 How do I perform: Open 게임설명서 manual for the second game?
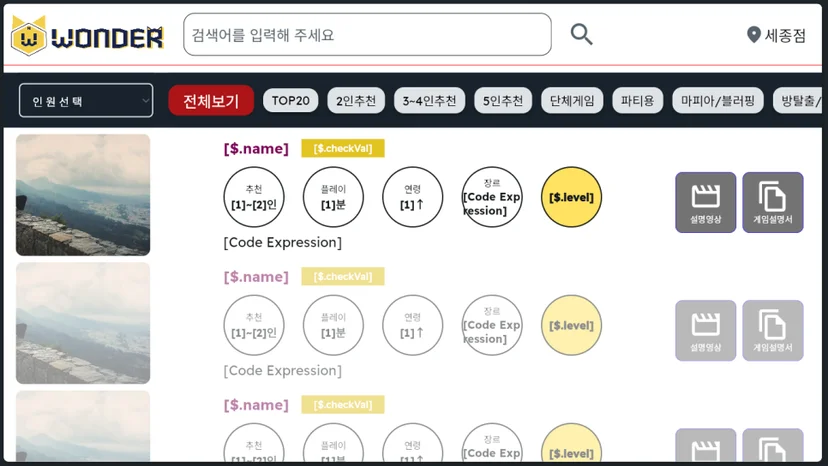pyautogui.click(x=773, y=331)
